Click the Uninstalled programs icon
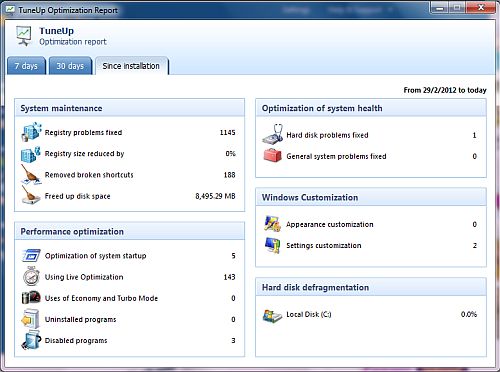The image size is (500, 372). click(30, 319)
